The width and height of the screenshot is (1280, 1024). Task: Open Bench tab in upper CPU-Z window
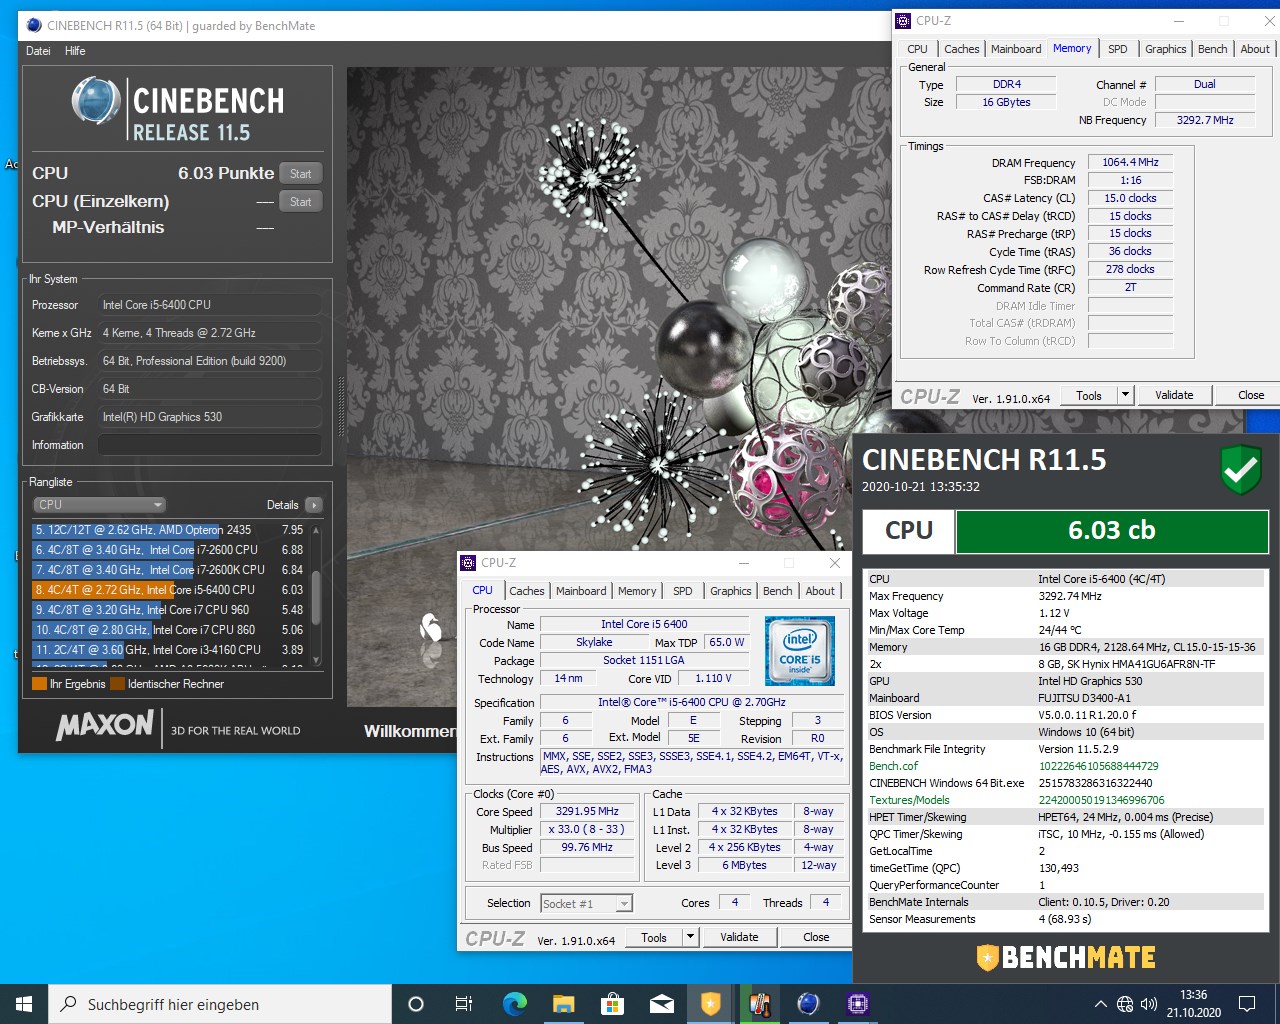(x=1213, y=49)
